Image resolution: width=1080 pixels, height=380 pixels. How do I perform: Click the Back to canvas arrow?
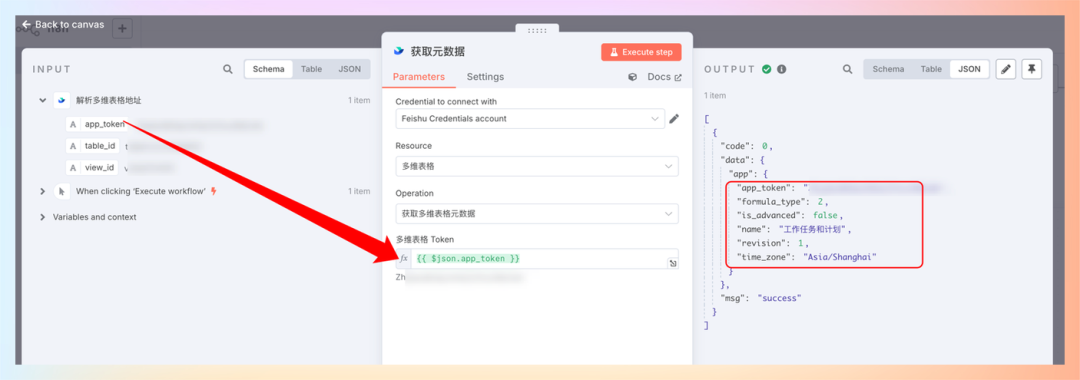(27, 24)
